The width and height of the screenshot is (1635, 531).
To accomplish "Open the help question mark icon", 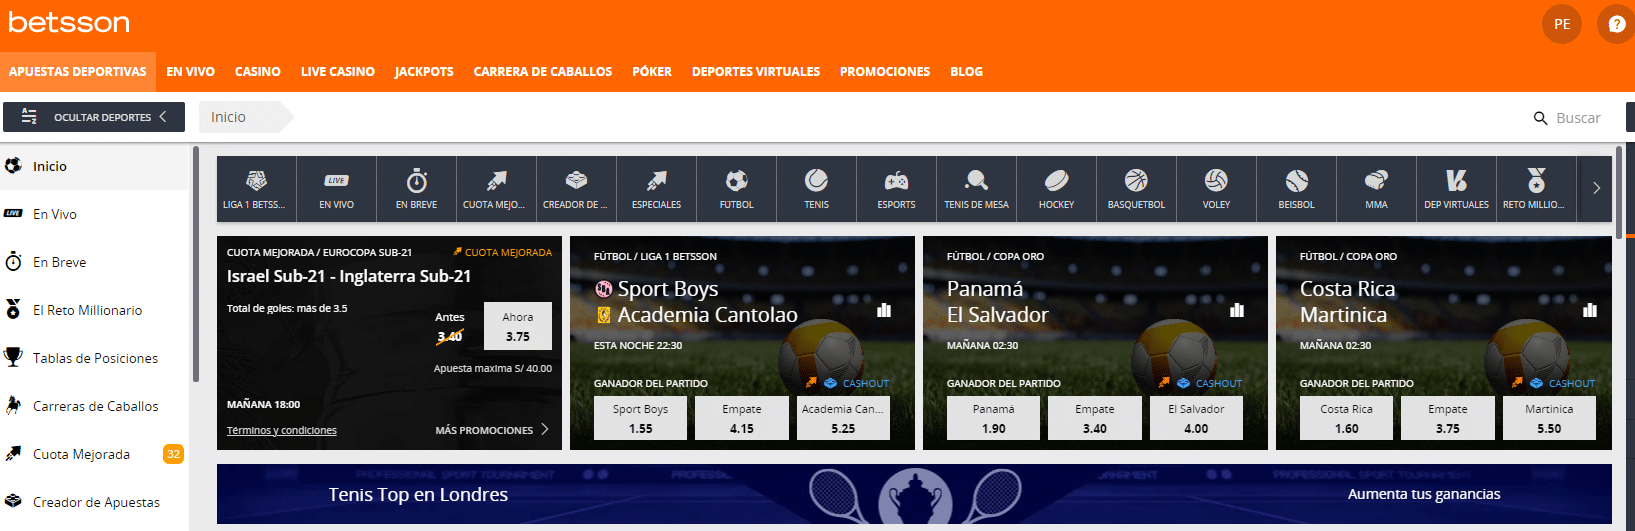I will [x=1617, y=24].
